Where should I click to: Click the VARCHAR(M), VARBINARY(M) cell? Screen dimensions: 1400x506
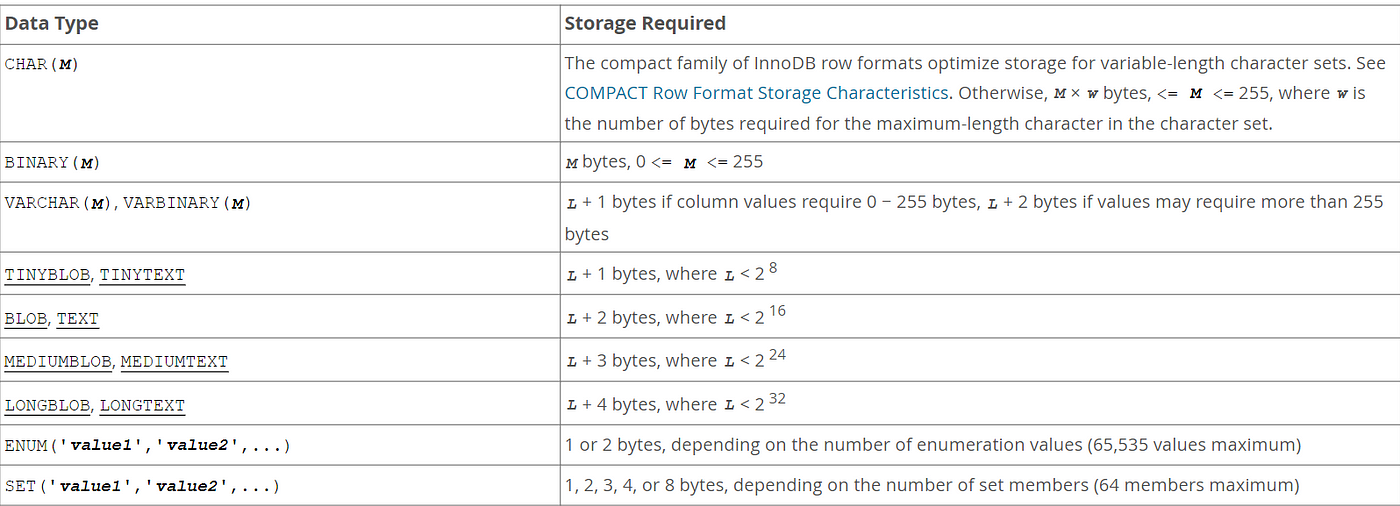[x=280, y=217]
